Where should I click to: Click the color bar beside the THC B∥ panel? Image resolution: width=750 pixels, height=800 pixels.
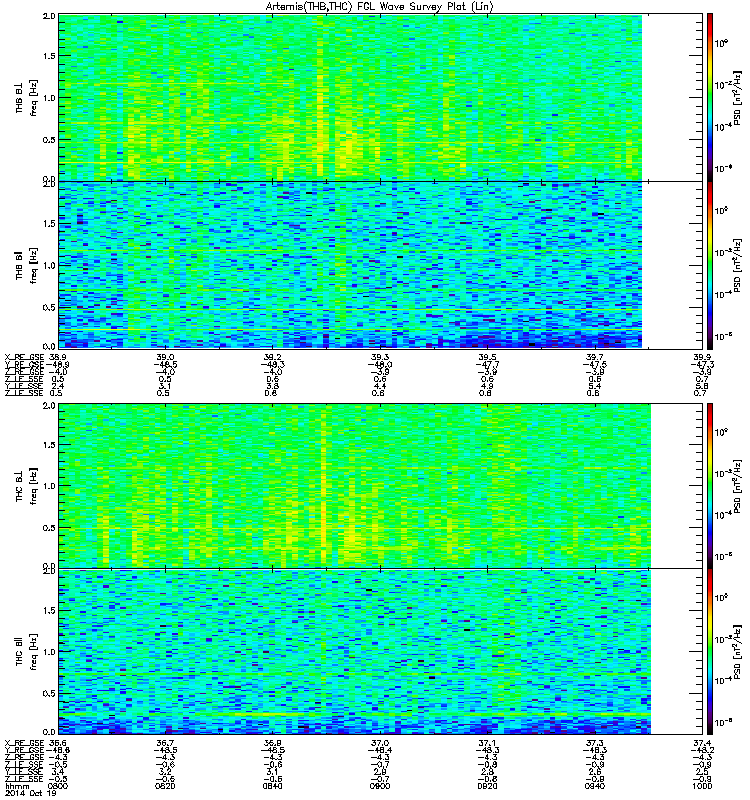pos(710,652)
